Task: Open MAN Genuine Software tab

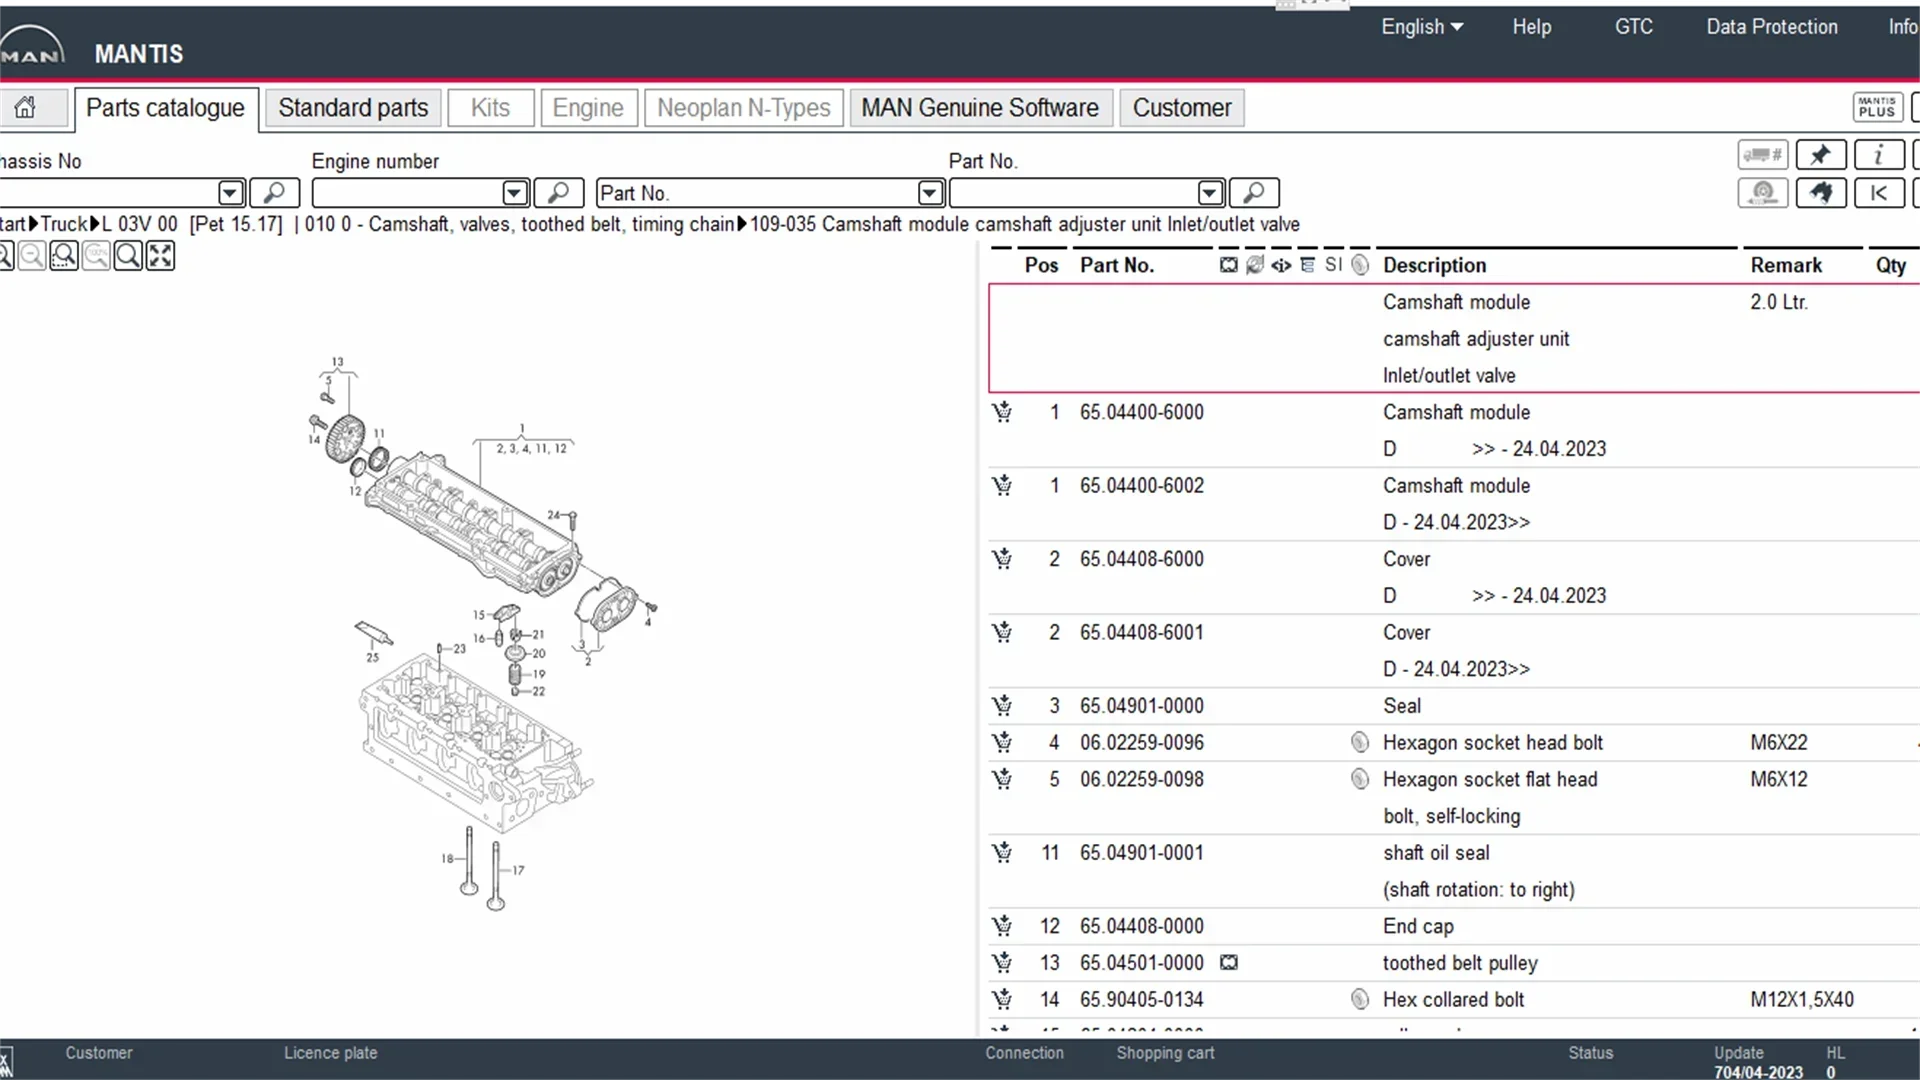Action: (x=979, y=108)
